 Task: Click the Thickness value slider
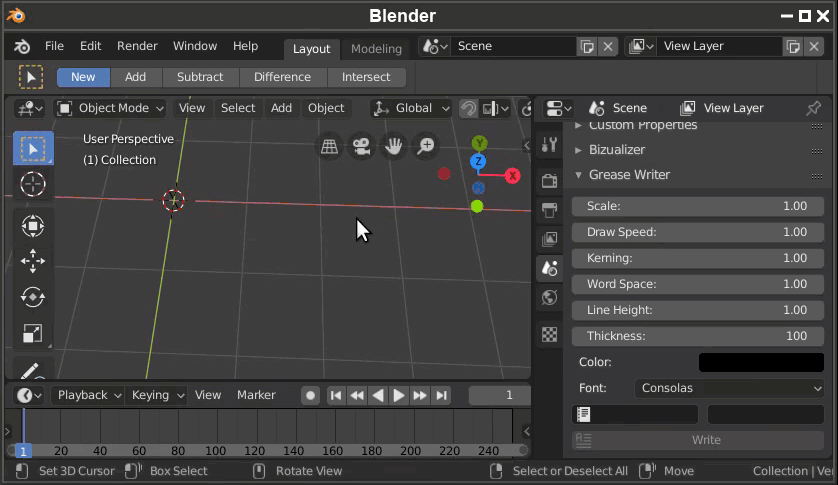coord(697,336)
